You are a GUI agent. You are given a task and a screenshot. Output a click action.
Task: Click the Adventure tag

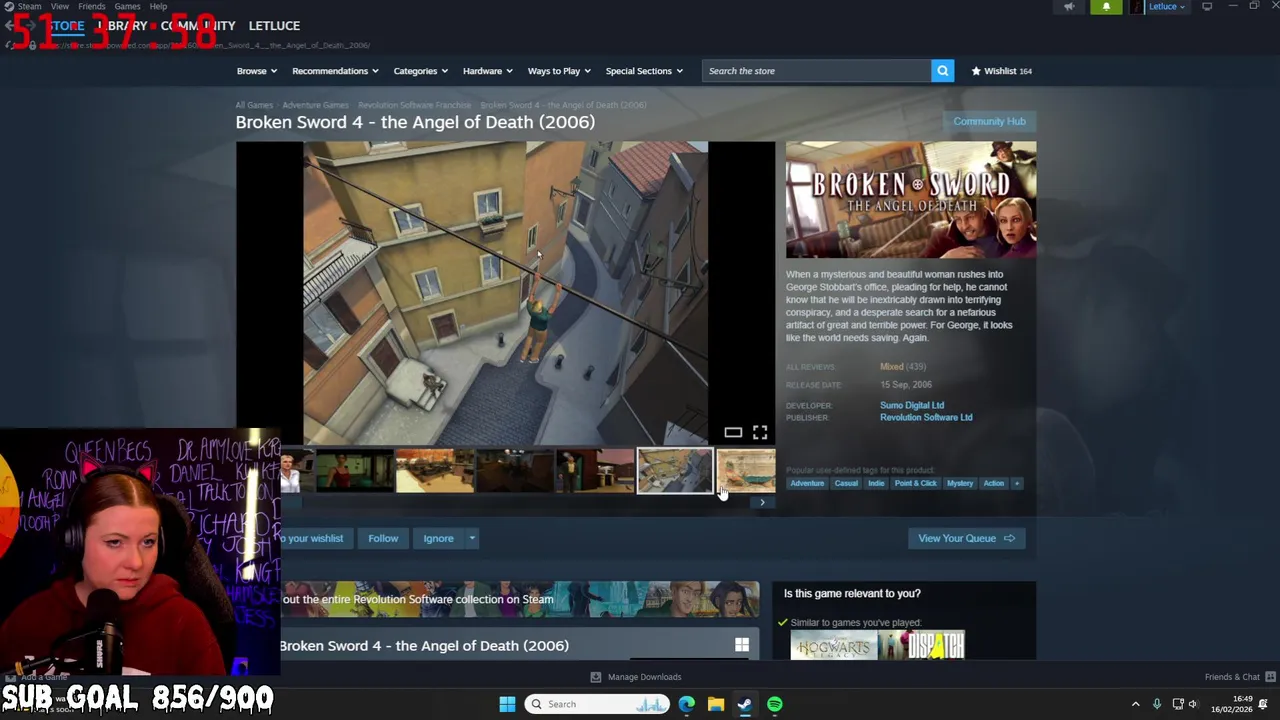pos(807,483)
